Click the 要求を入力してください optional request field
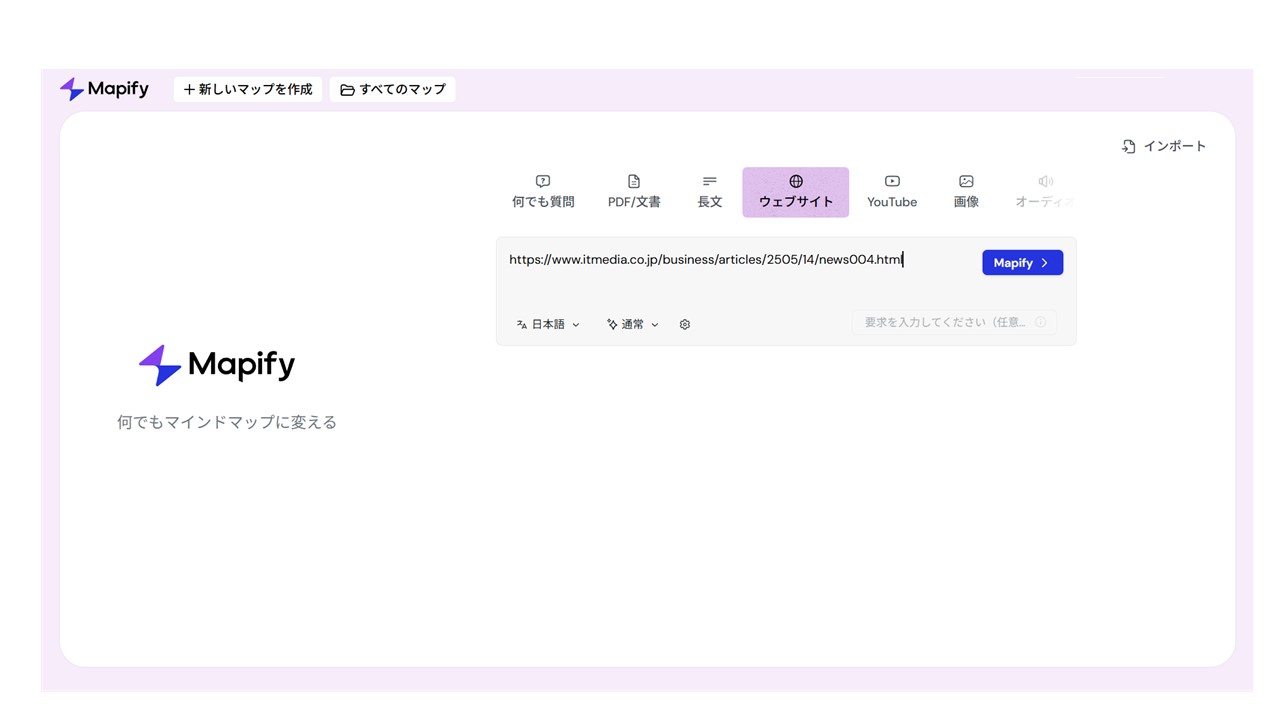The width and height of the screenshot is (1280, 720). pos(954,322)
